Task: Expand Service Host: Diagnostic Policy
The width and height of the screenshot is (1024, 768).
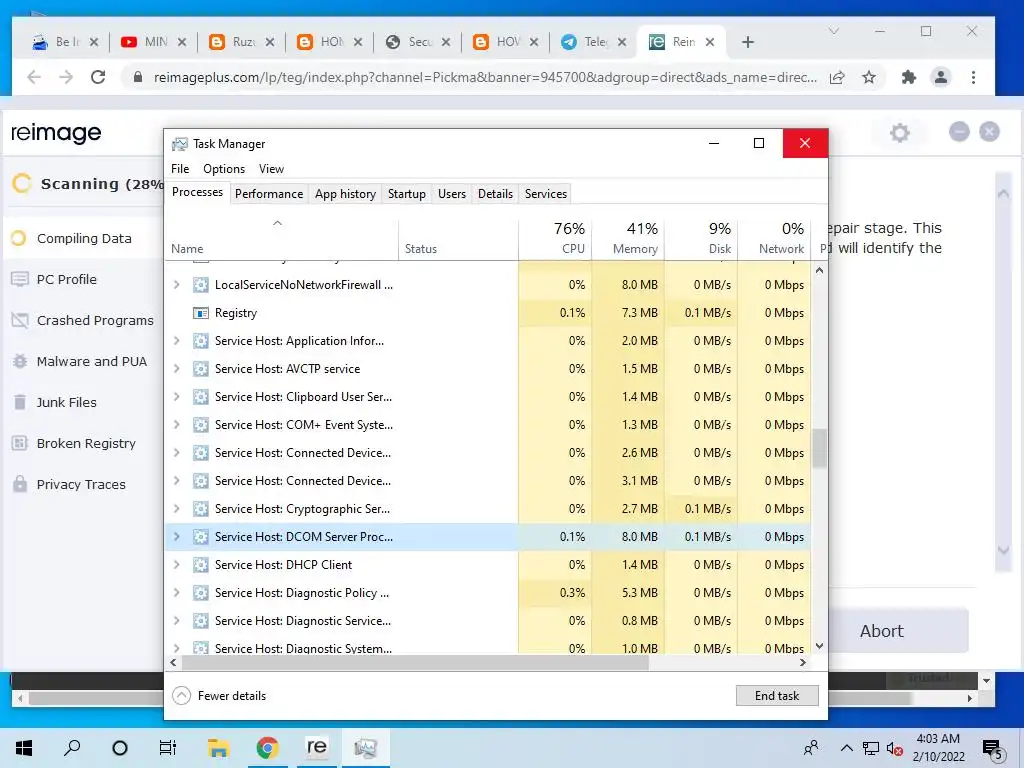Action: pos(176,593)
